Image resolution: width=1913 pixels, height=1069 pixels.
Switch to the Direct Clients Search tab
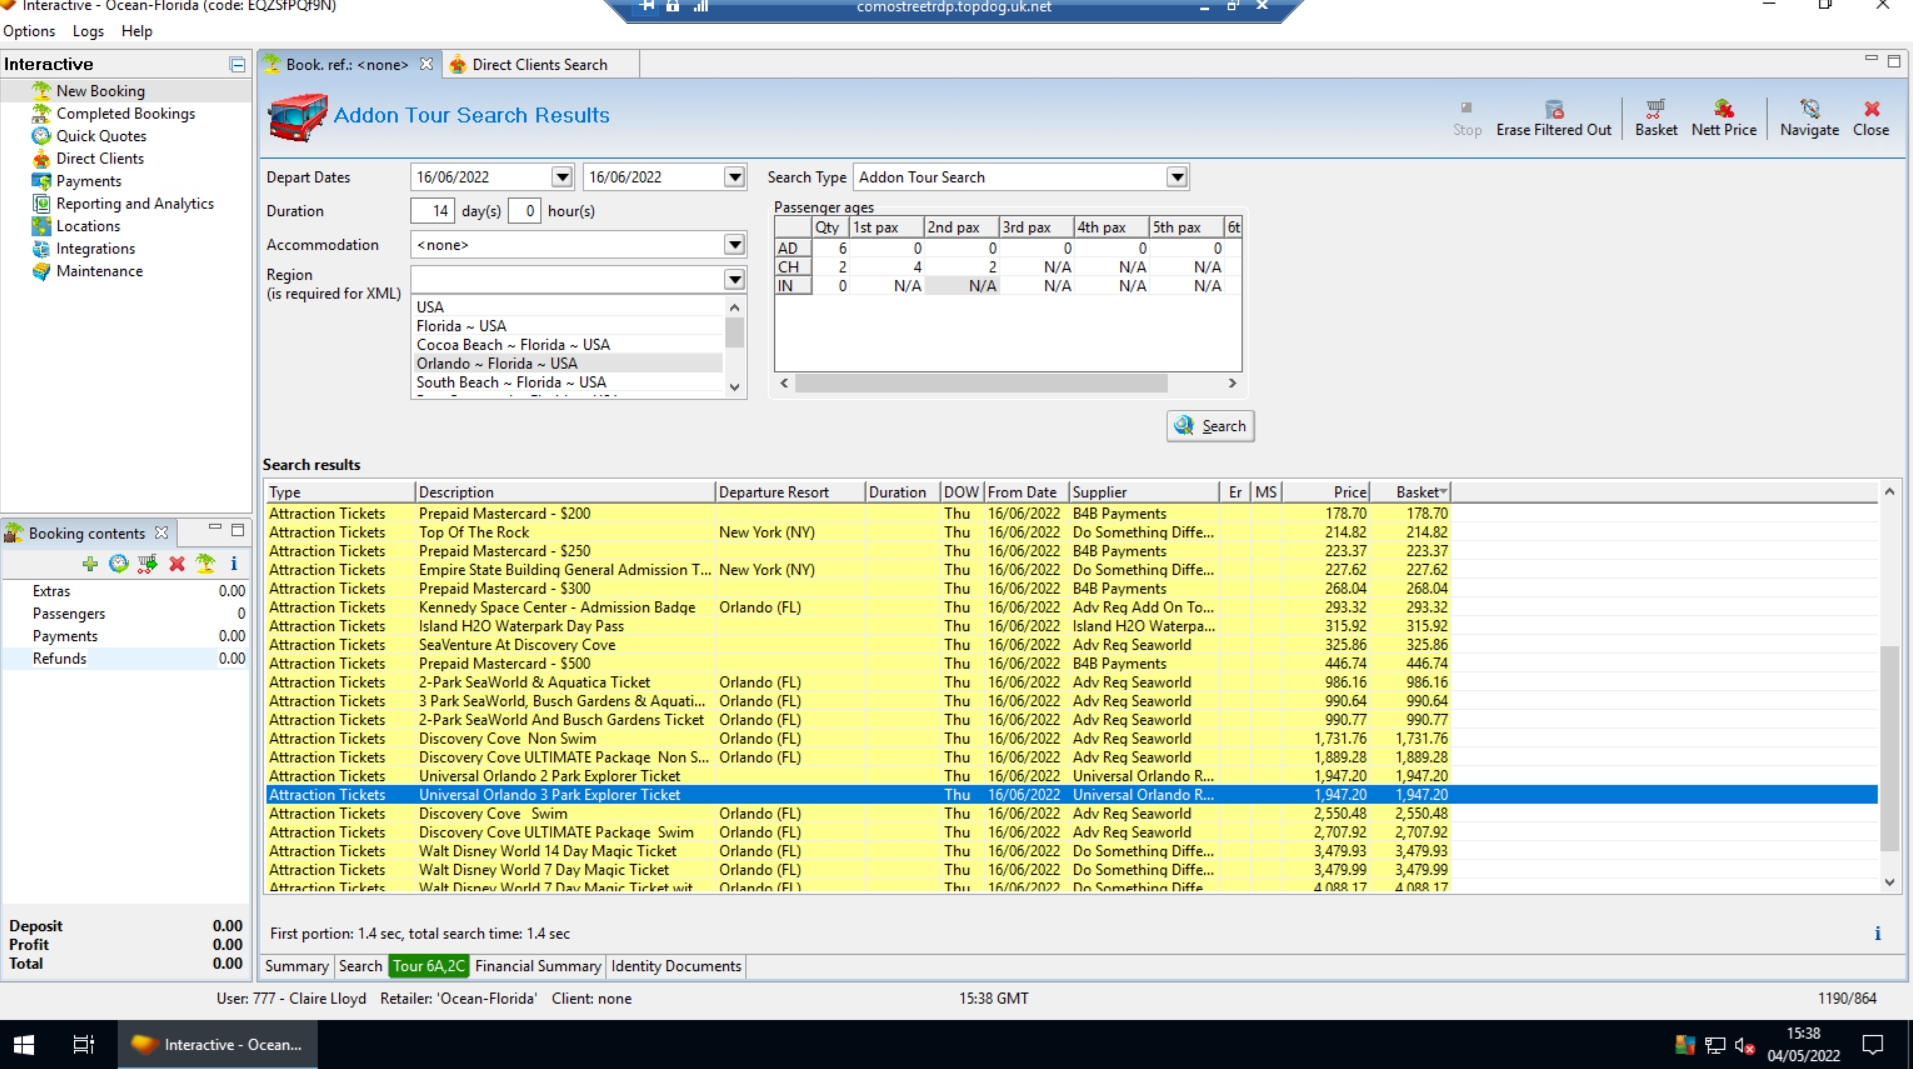[x=540, y=65]
